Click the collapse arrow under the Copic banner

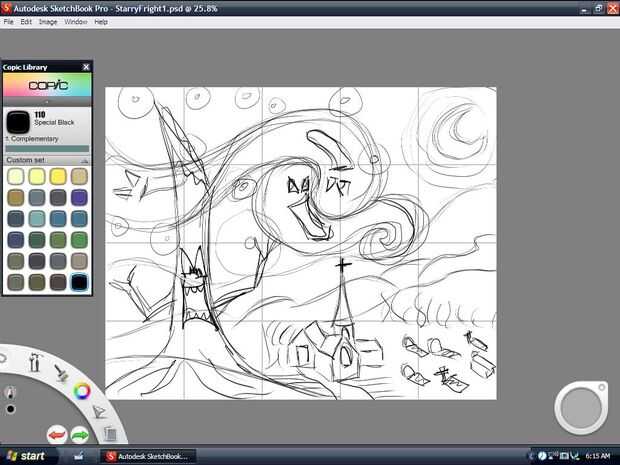pos(47,102)
